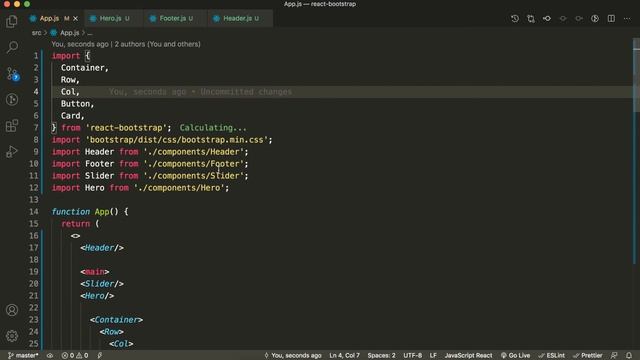Click '2 authors (You and others)' code lens
640x360 pixels.
158,44
